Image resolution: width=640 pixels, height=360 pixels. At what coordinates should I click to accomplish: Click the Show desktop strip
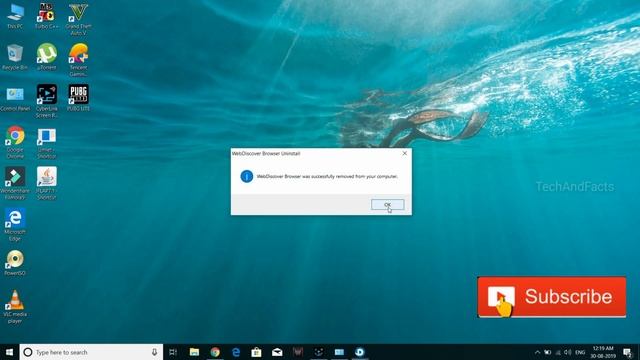point(638,352)
